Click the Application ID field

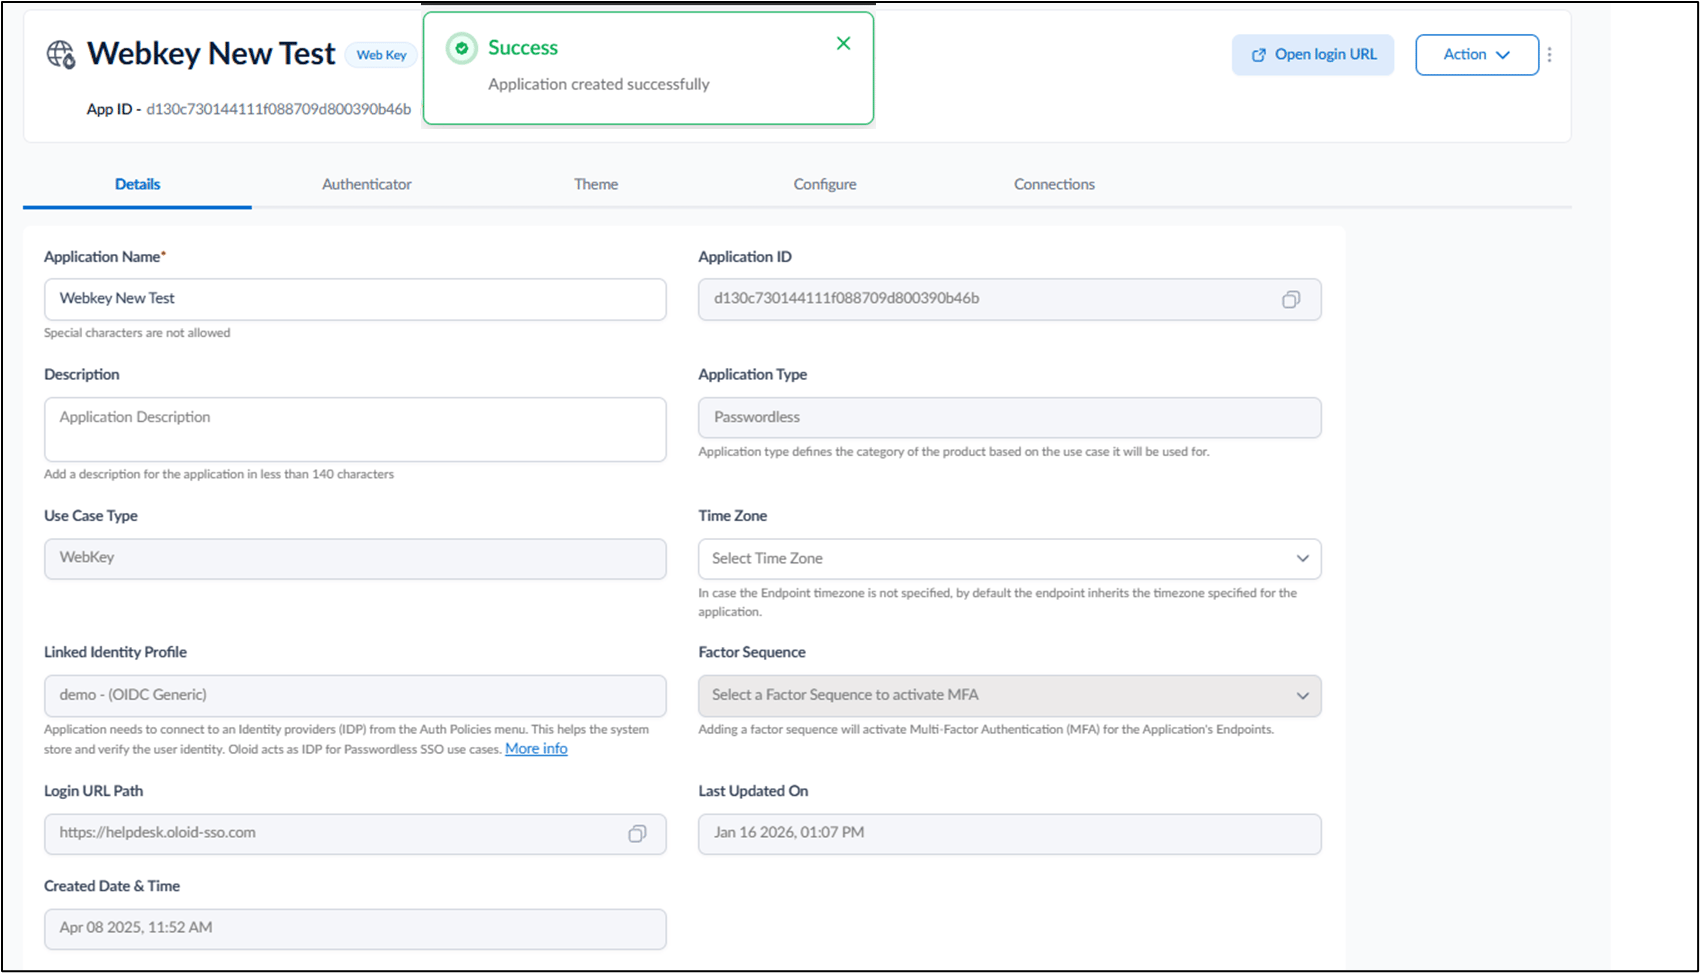(1009, 299)
